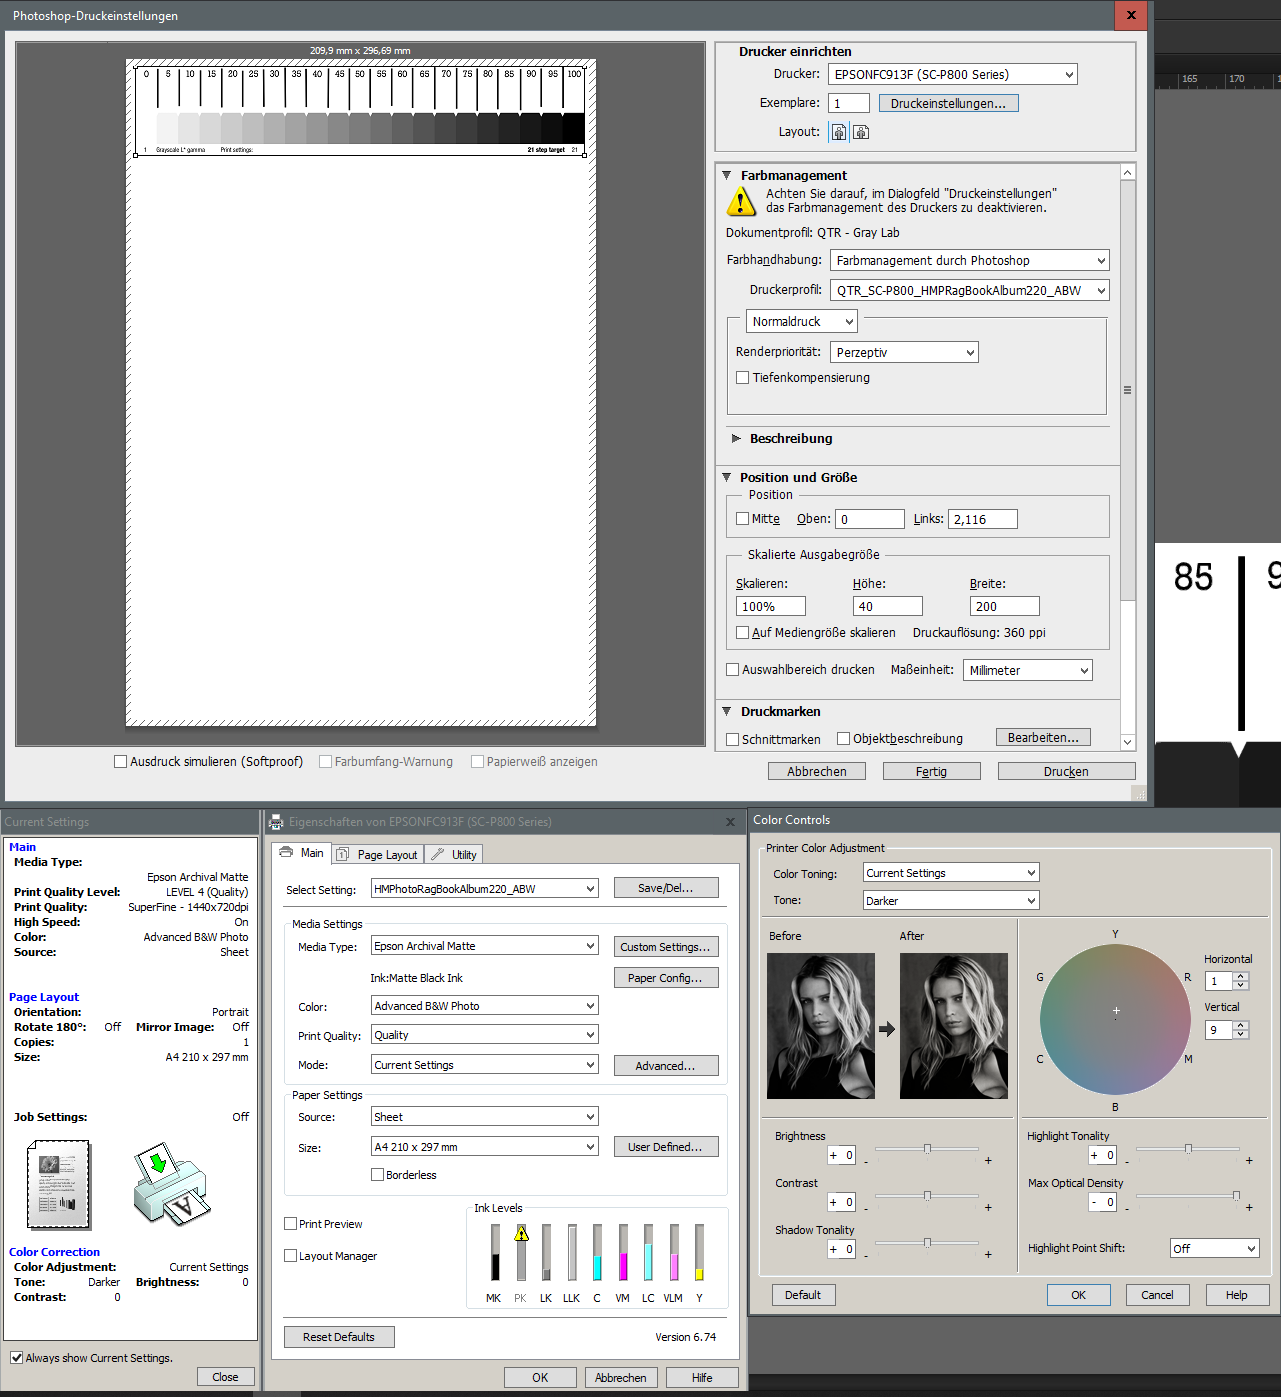Open the Utility tab
The width and height of the screenshot is (1281, 1397).
[x=455, y=855]
